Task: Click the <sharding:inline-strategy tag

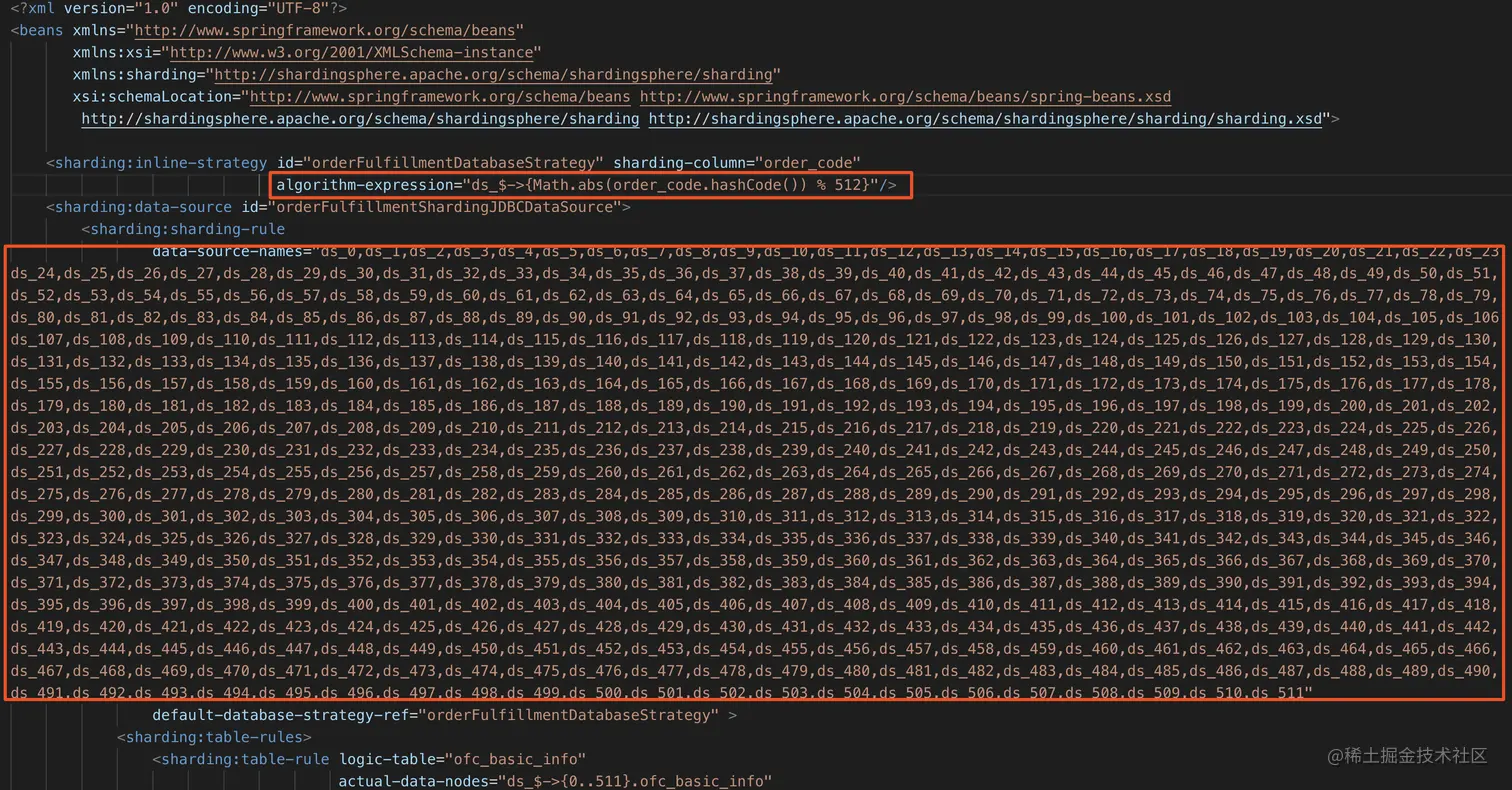Action: click(157, 163)
